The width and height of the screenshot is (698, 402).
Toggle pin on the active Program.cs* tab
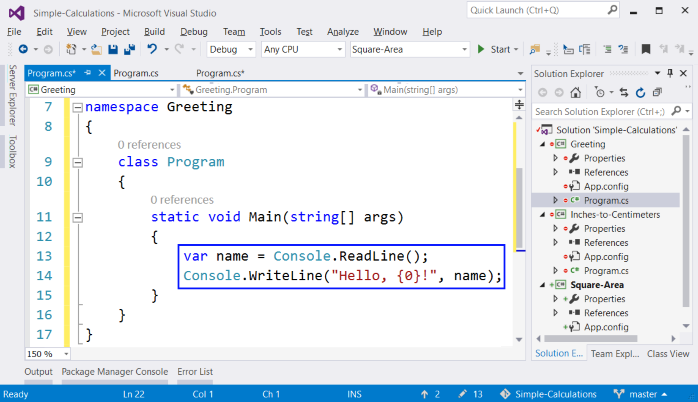click(x=88, y=73)
